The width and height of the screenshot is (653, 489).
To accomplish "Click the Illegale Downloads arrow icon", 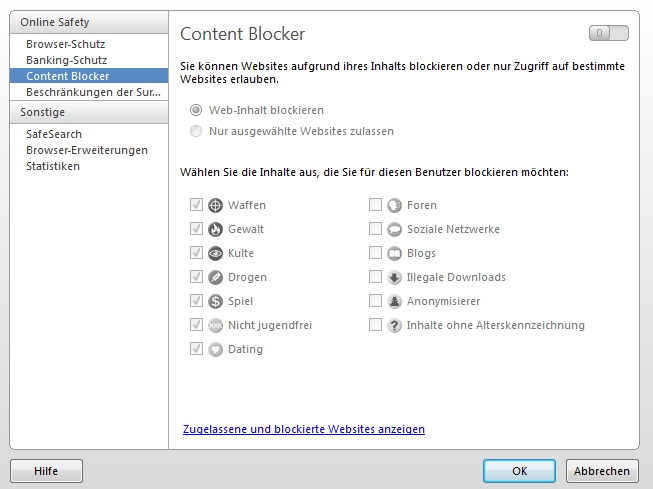I will [x=394, y=277].
